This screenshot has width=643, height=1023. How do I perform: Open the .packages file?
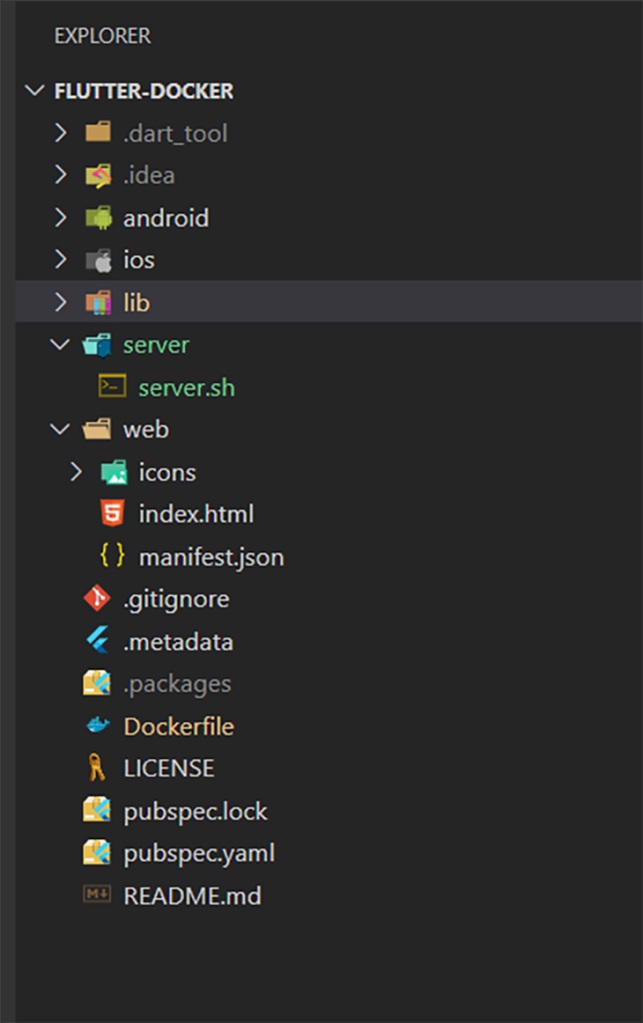coord(177,683)
